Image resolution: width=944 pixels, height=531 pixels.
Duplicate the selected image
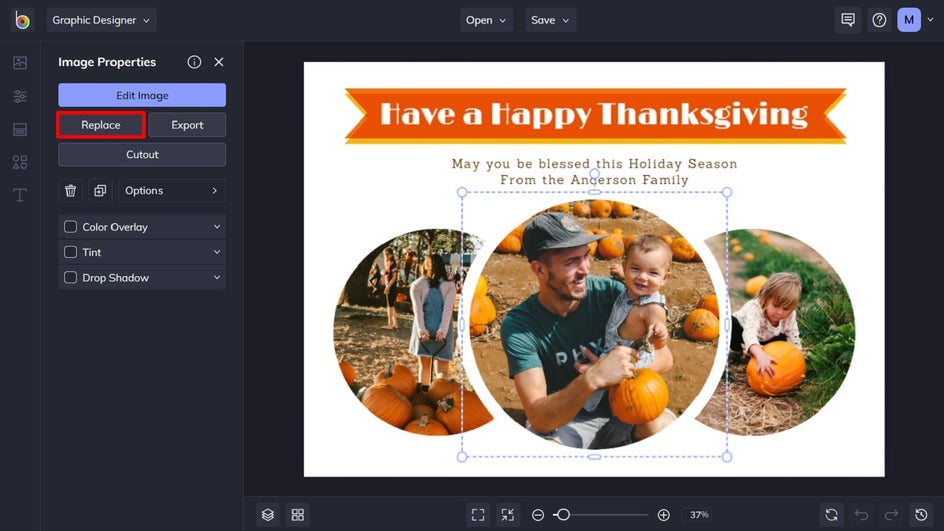[x=100, y=191]
